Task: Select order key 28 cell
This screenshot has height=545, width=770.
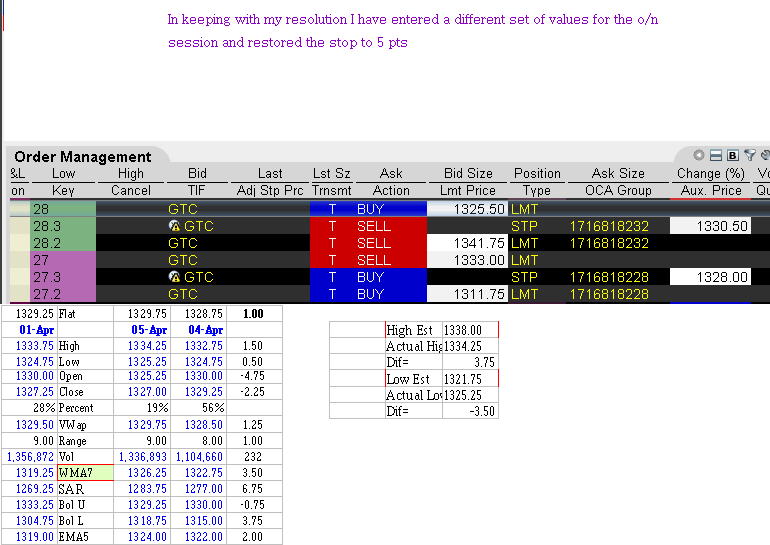Action: tap(63, 209)
